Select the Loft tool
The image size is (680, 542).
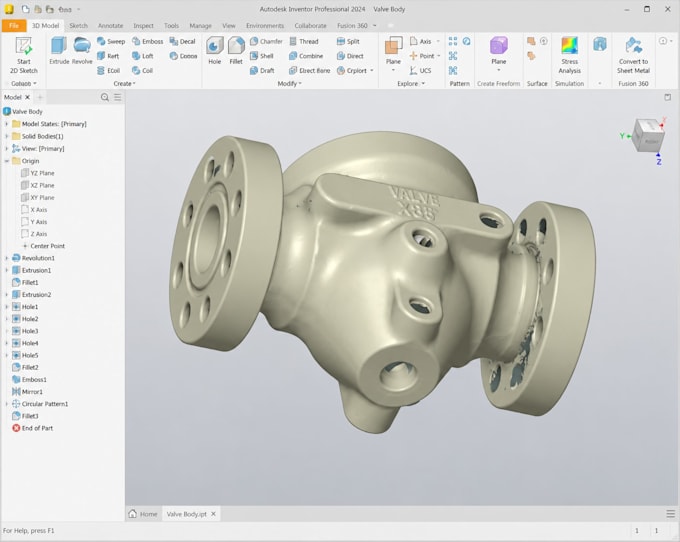click(x=143, y=56)
